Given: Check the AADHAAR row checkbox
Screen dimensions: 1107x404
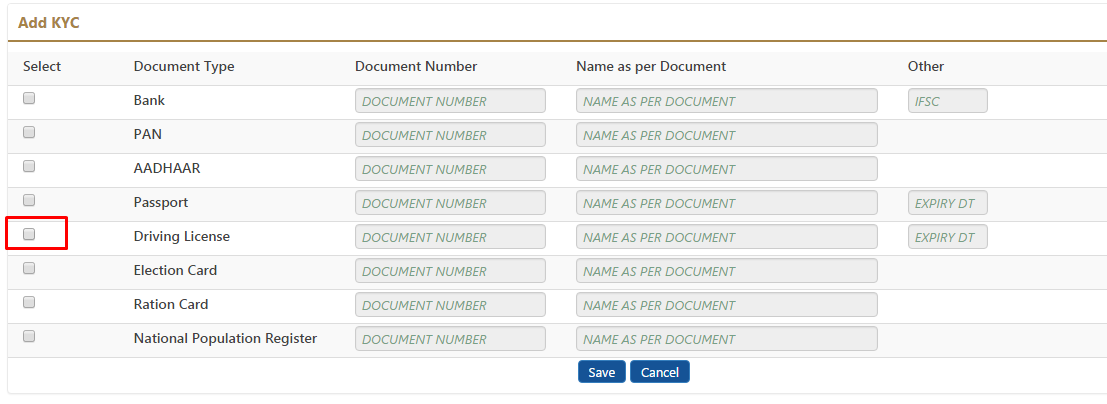Looking at the screenshot, I should (x=29, y=166).
